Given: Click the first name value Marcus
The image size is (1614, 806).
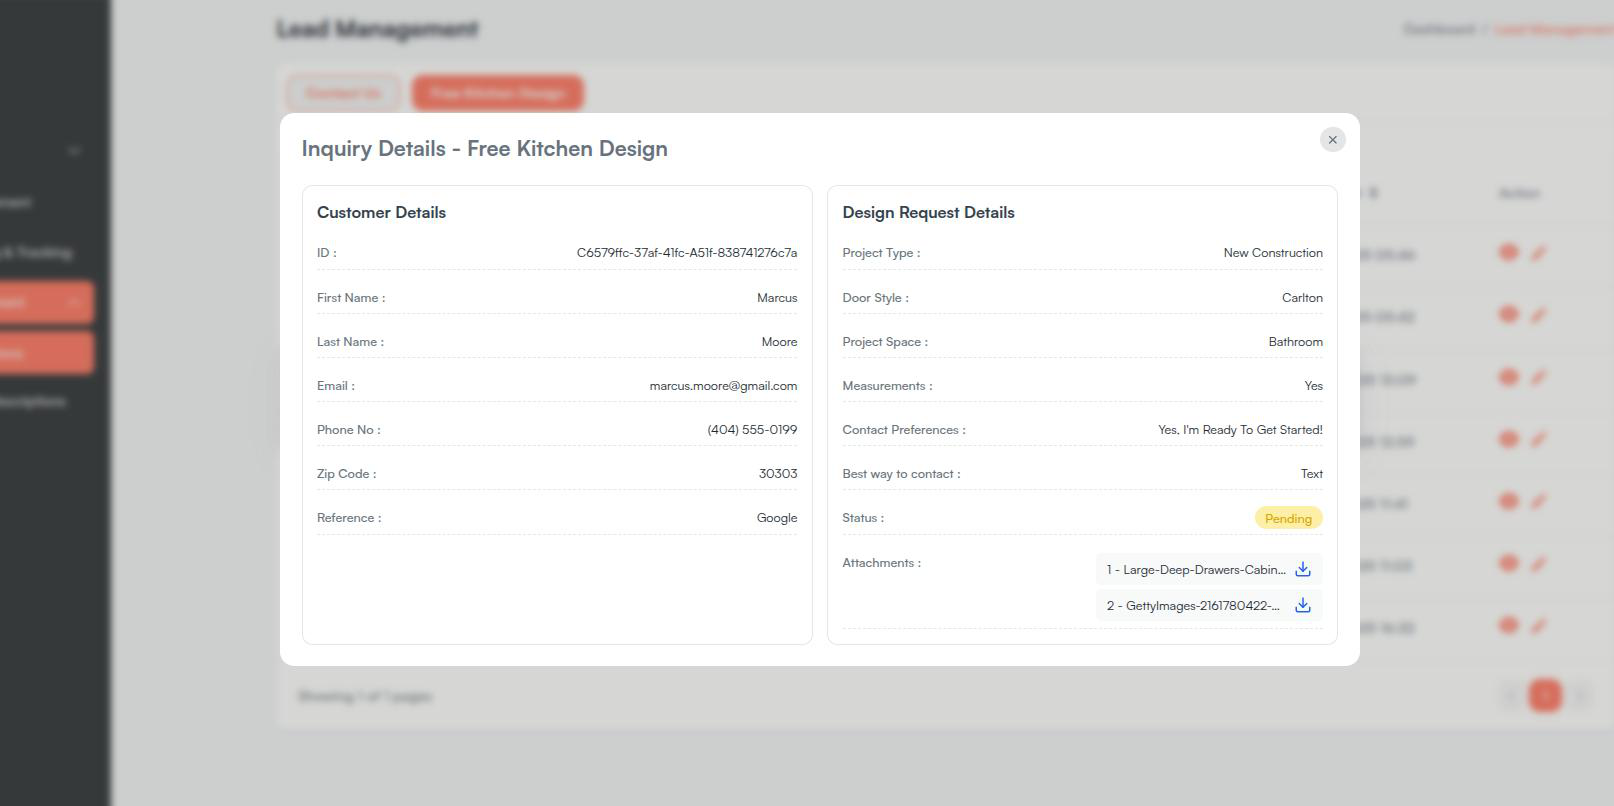Looking at the screenshot, I should [x=777, y=298].
